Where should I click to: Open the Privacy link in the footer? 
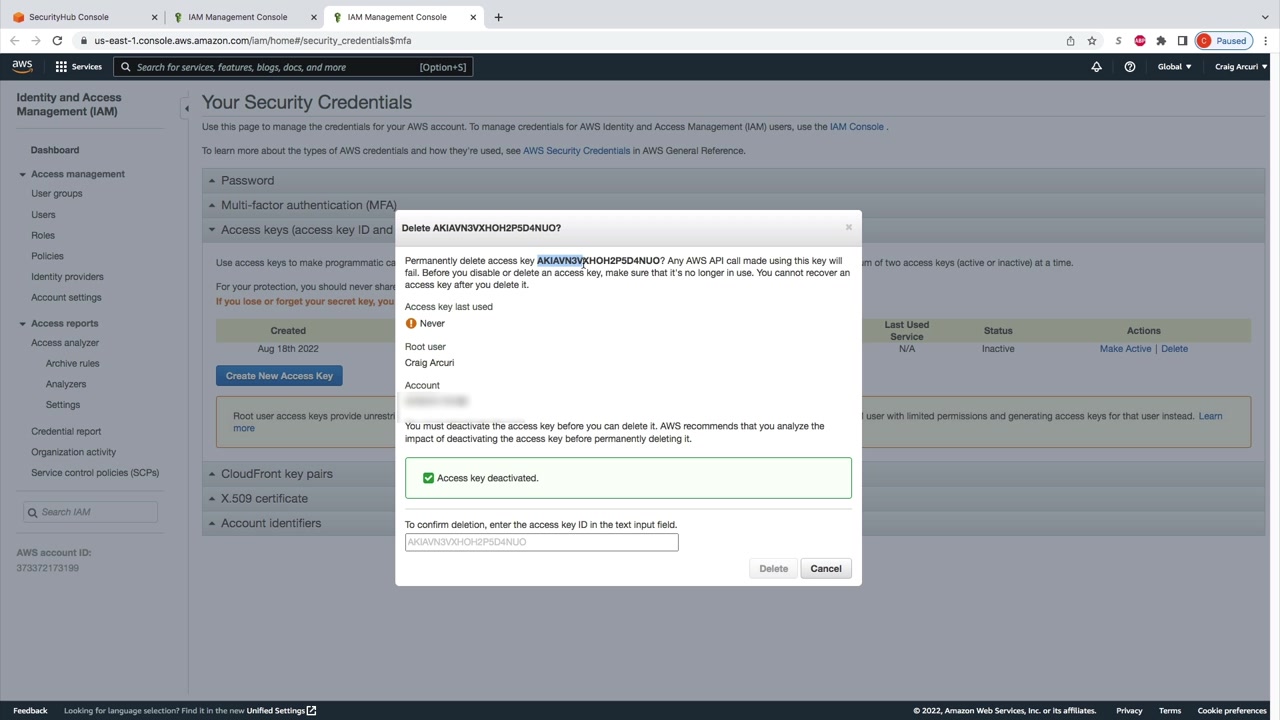coord(1129,711)
